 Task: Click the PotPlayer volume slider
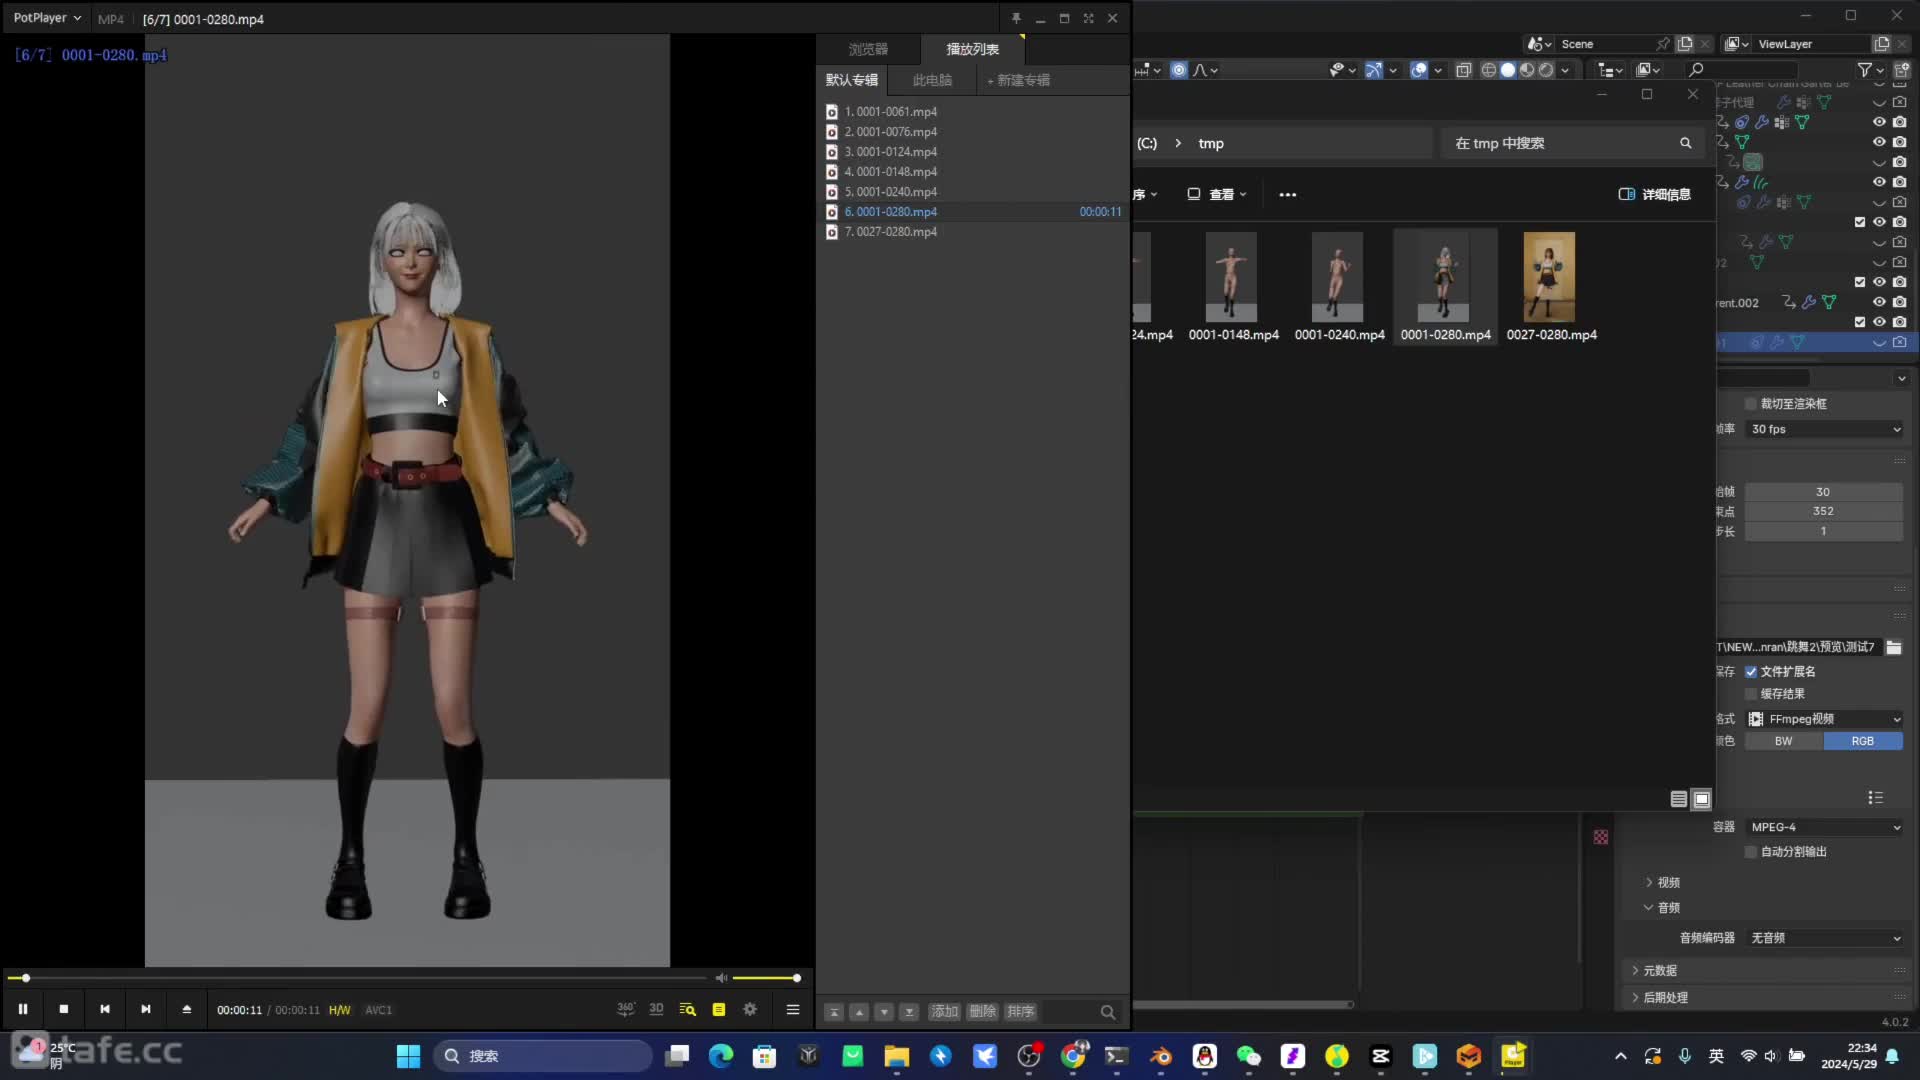[765, 978]
